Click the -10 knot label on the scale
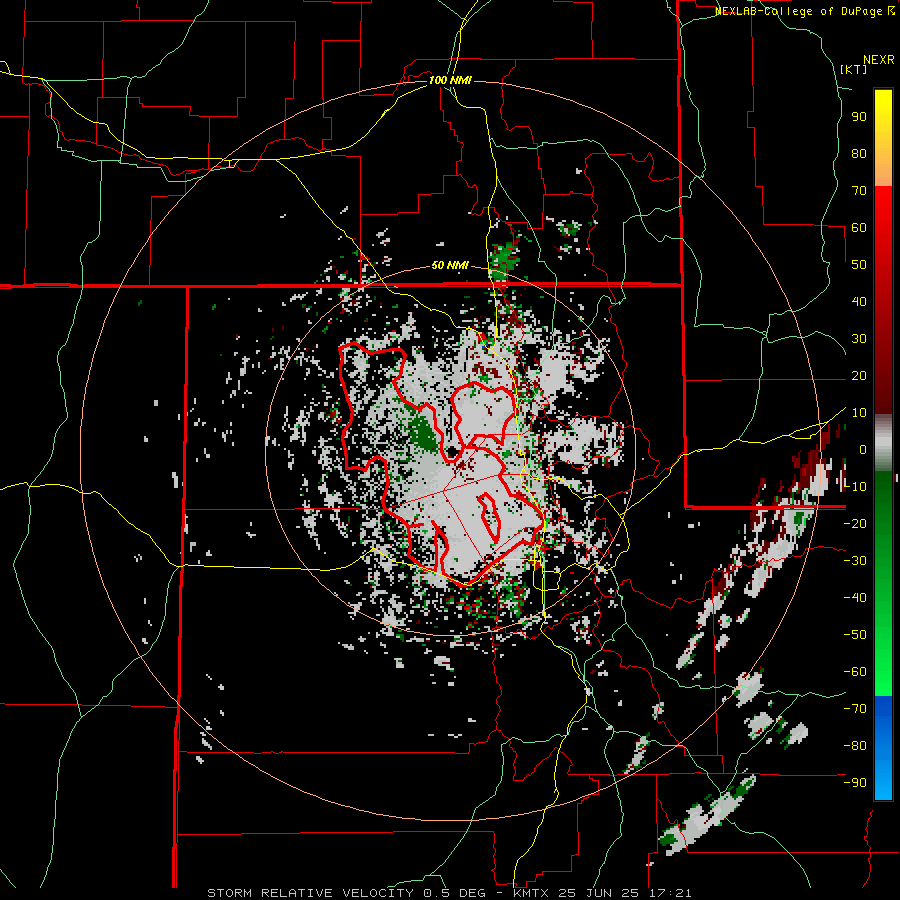 coord(855,487)
